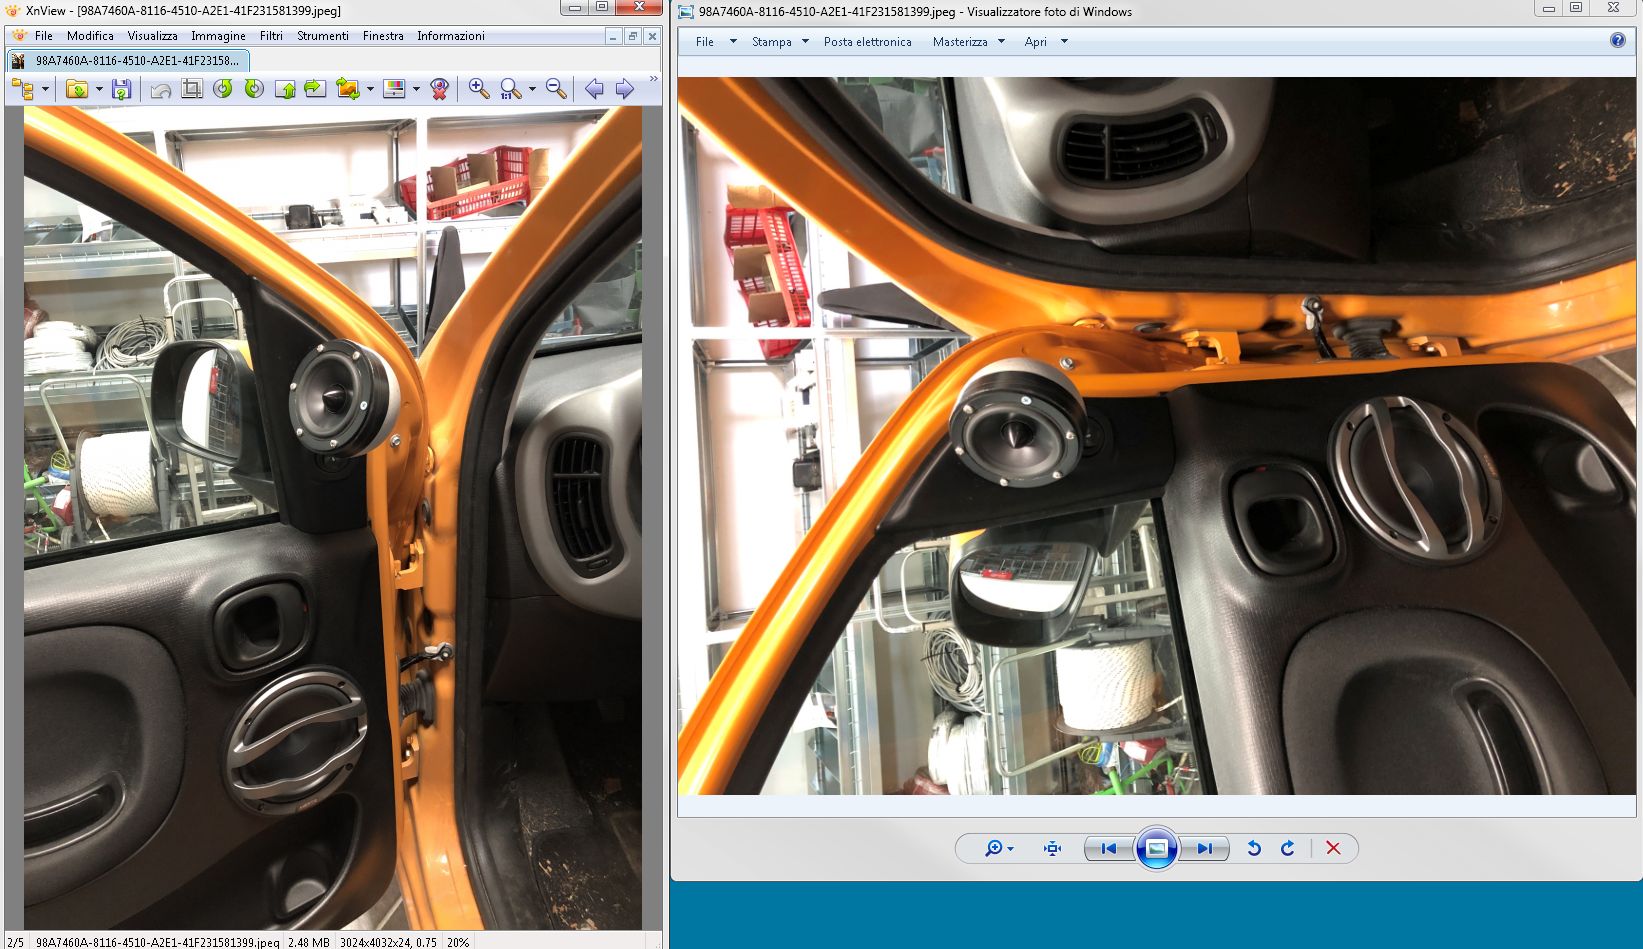Click the undo arrow in XnView toolbar
Viewport: 1643px width, 949px height.
pos(161,89)
